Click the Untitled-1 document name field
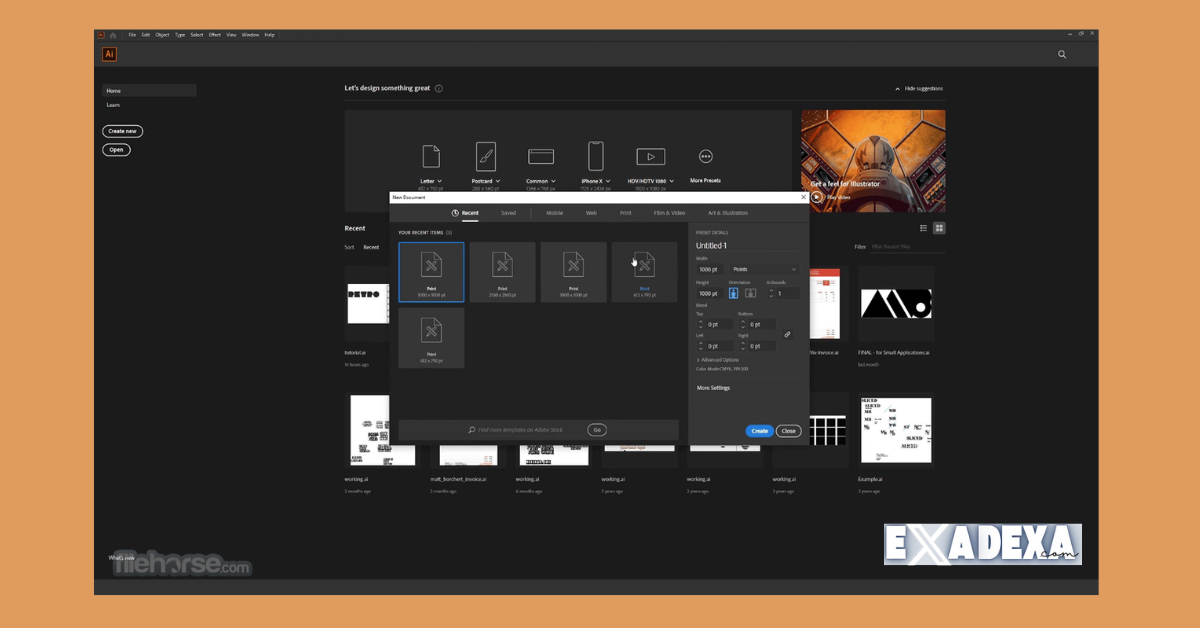The image size is (1200, 628). coord(712,245)
